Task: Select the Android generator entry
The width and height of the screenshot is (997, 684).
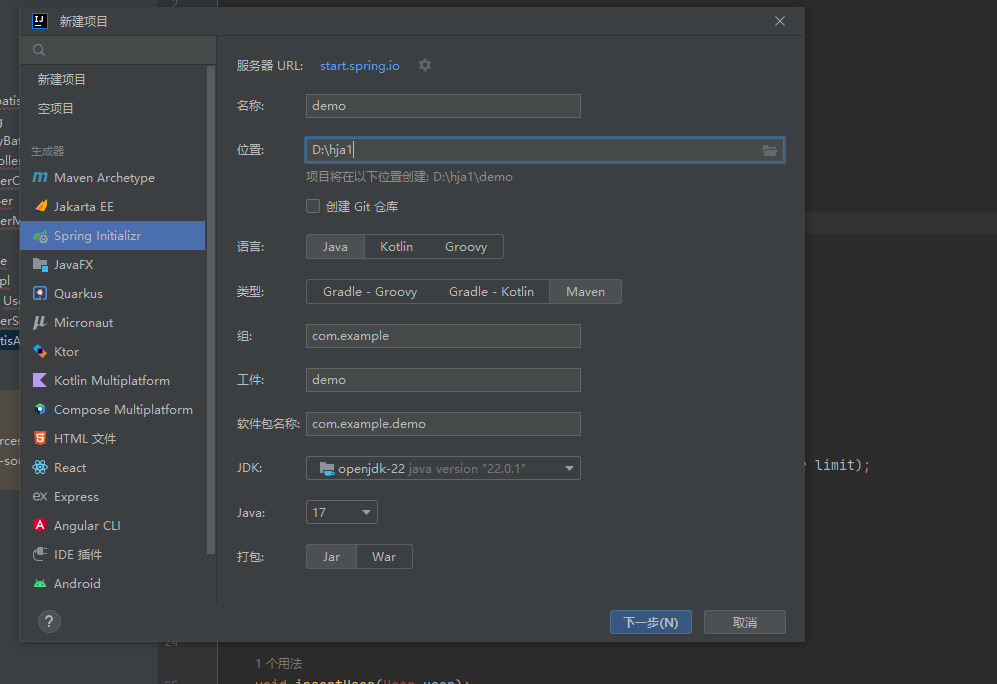Action: click(113, 583)
